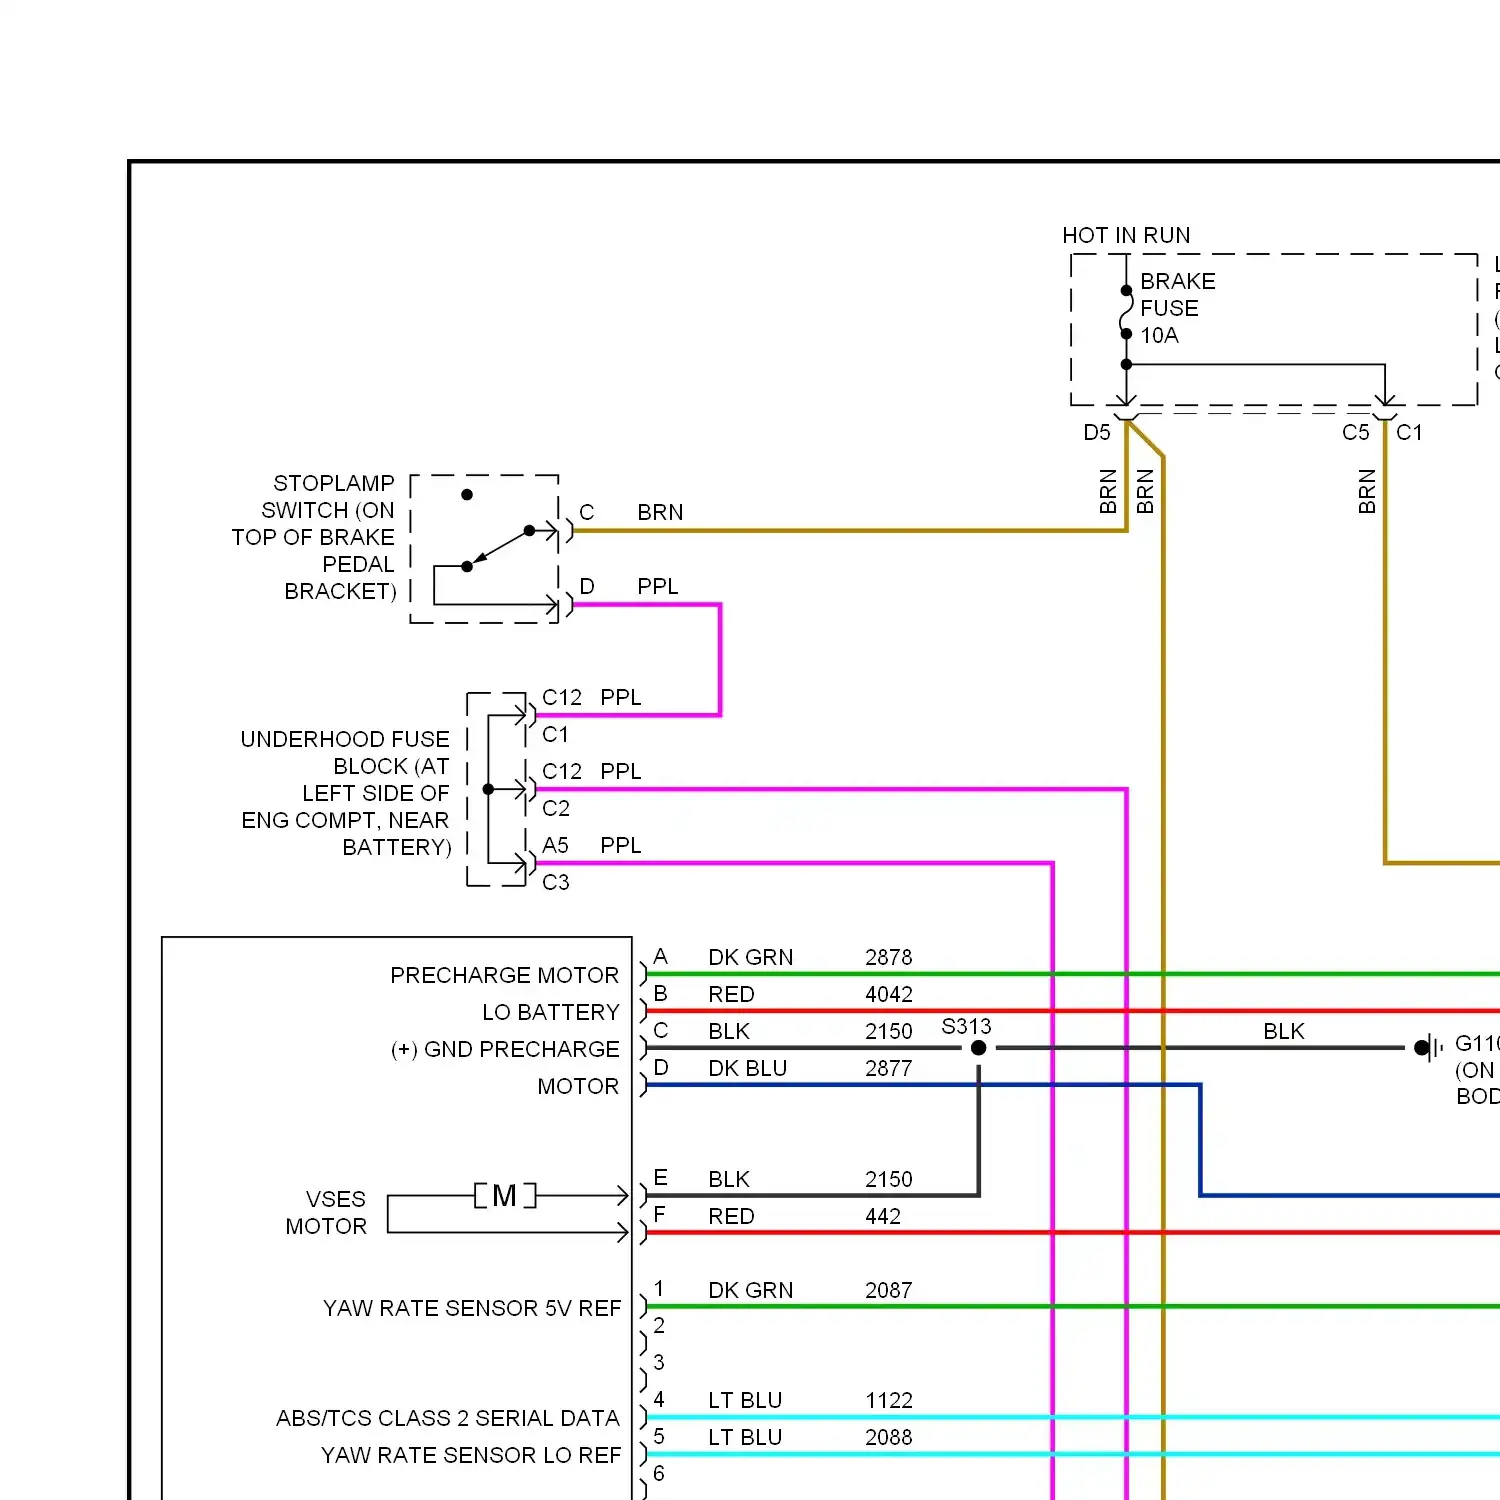Select the C3 connector label
The height and width of the screenshot is (1500, 1500).
pyautogui.click(x=556, y=882)
